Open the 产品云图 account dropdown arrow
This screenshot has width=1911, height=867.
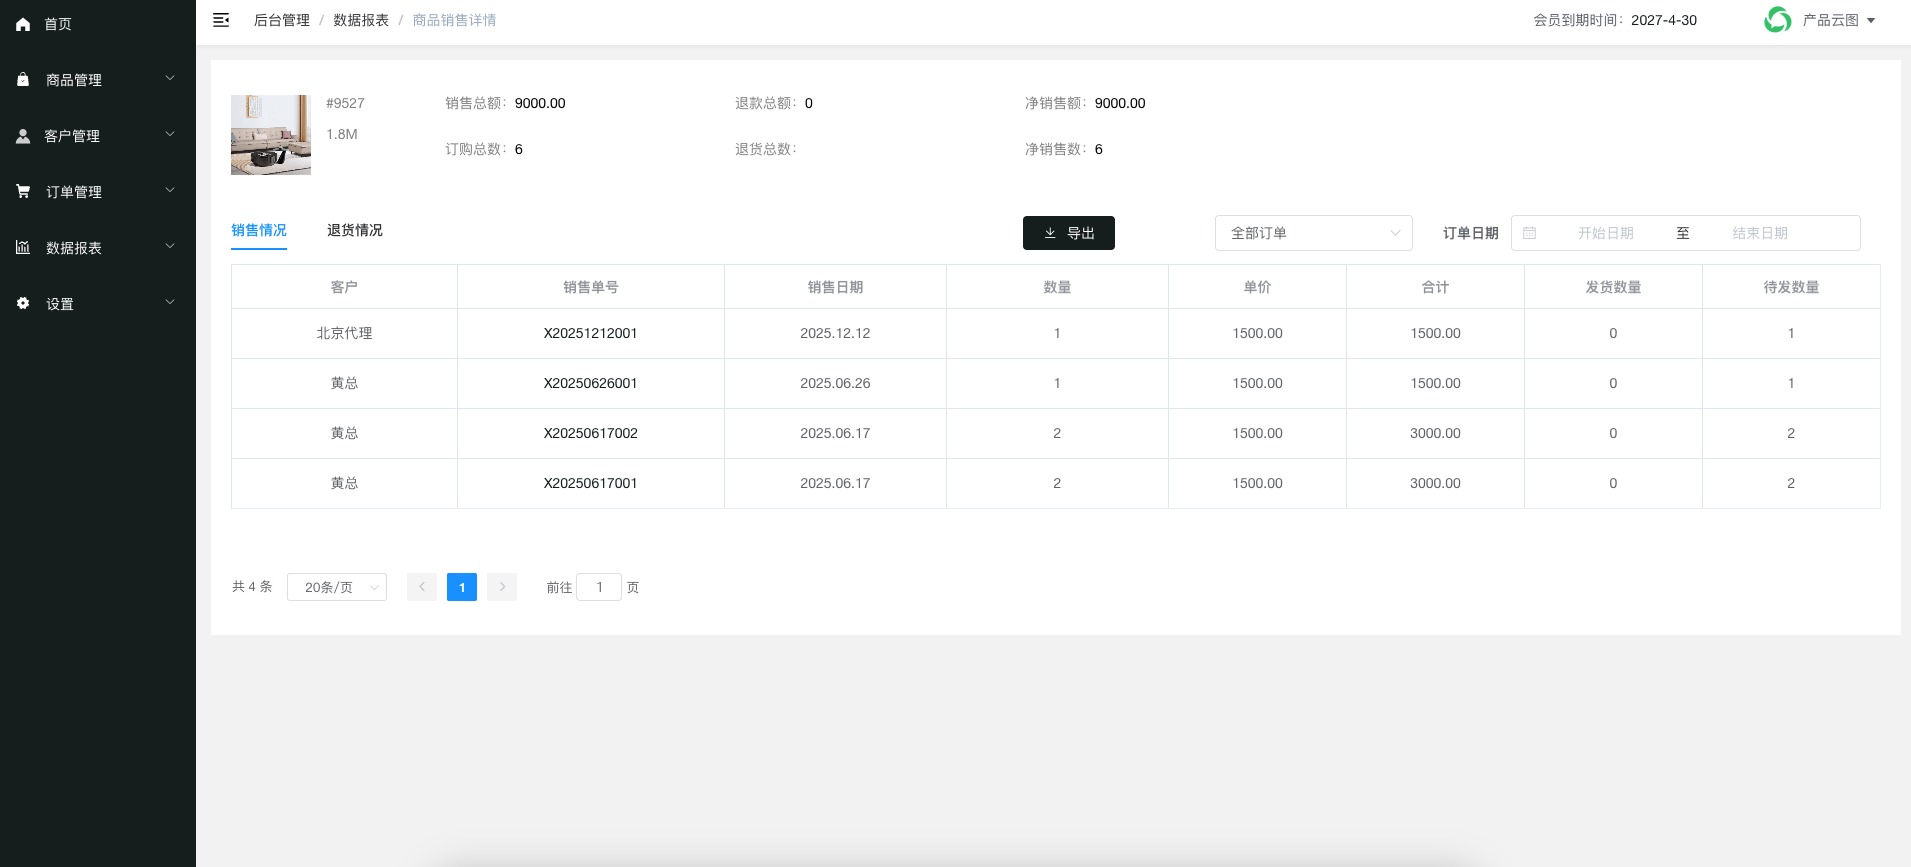point(1871,20)
